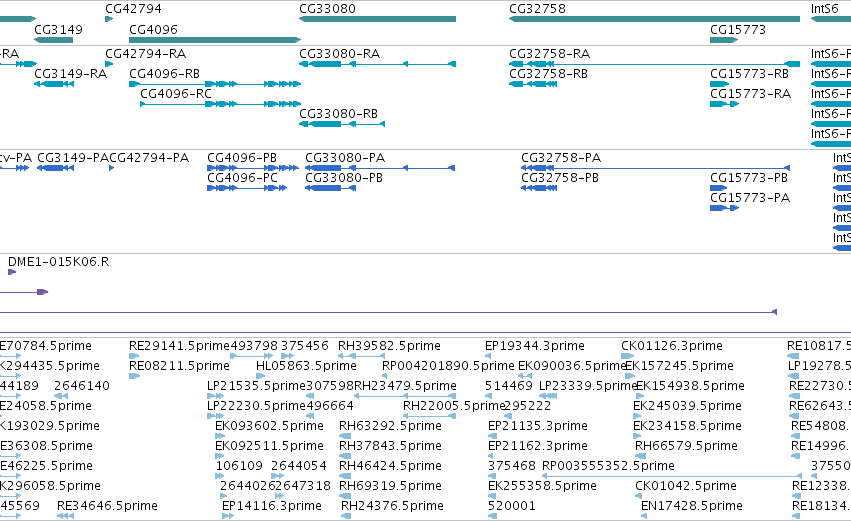Screen dimensions: 851x521
Task: Select transcript CG4096-RB
Action: pyautogui.click(x=164, y=74)
